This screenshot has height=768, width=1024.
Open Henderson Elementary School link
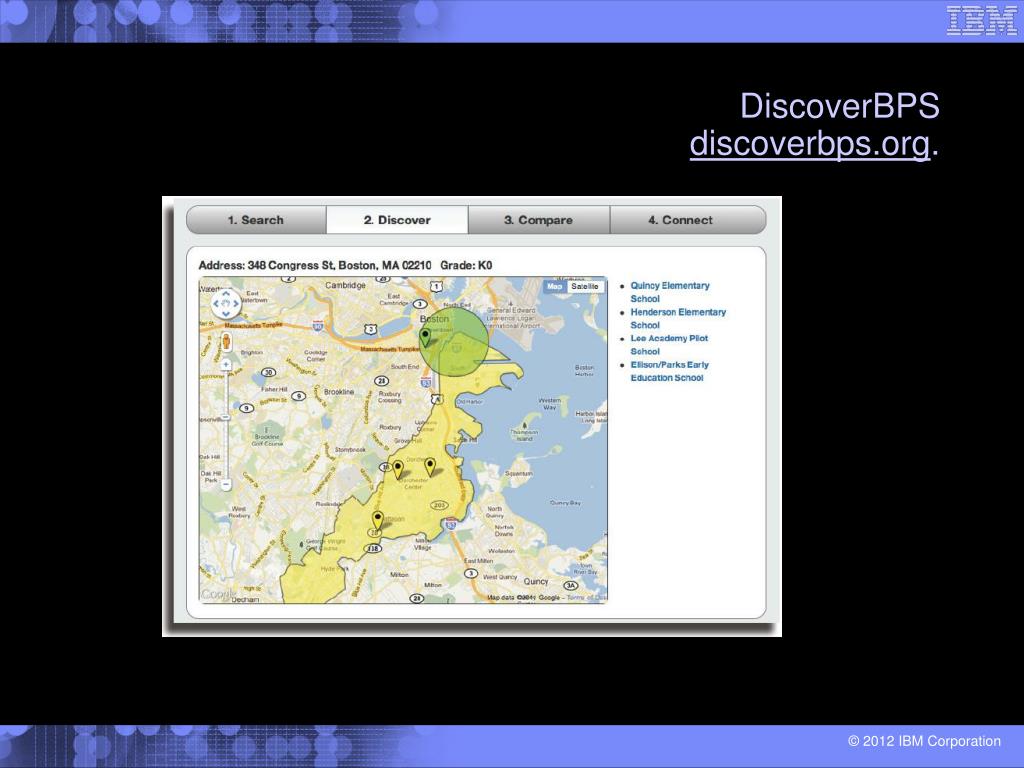[x=678, y=319]
